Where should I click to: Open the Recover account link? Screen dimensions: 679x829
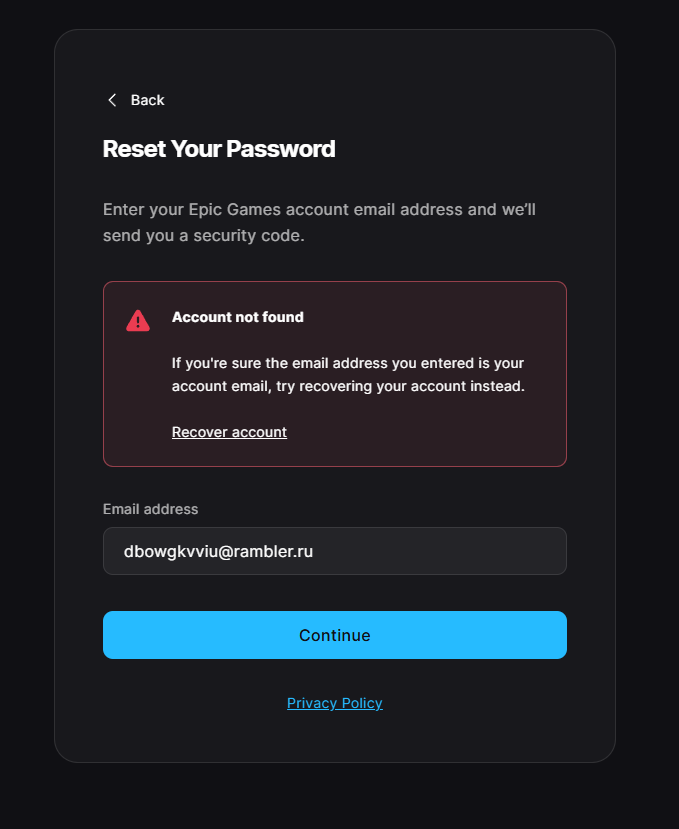(230, 432)
